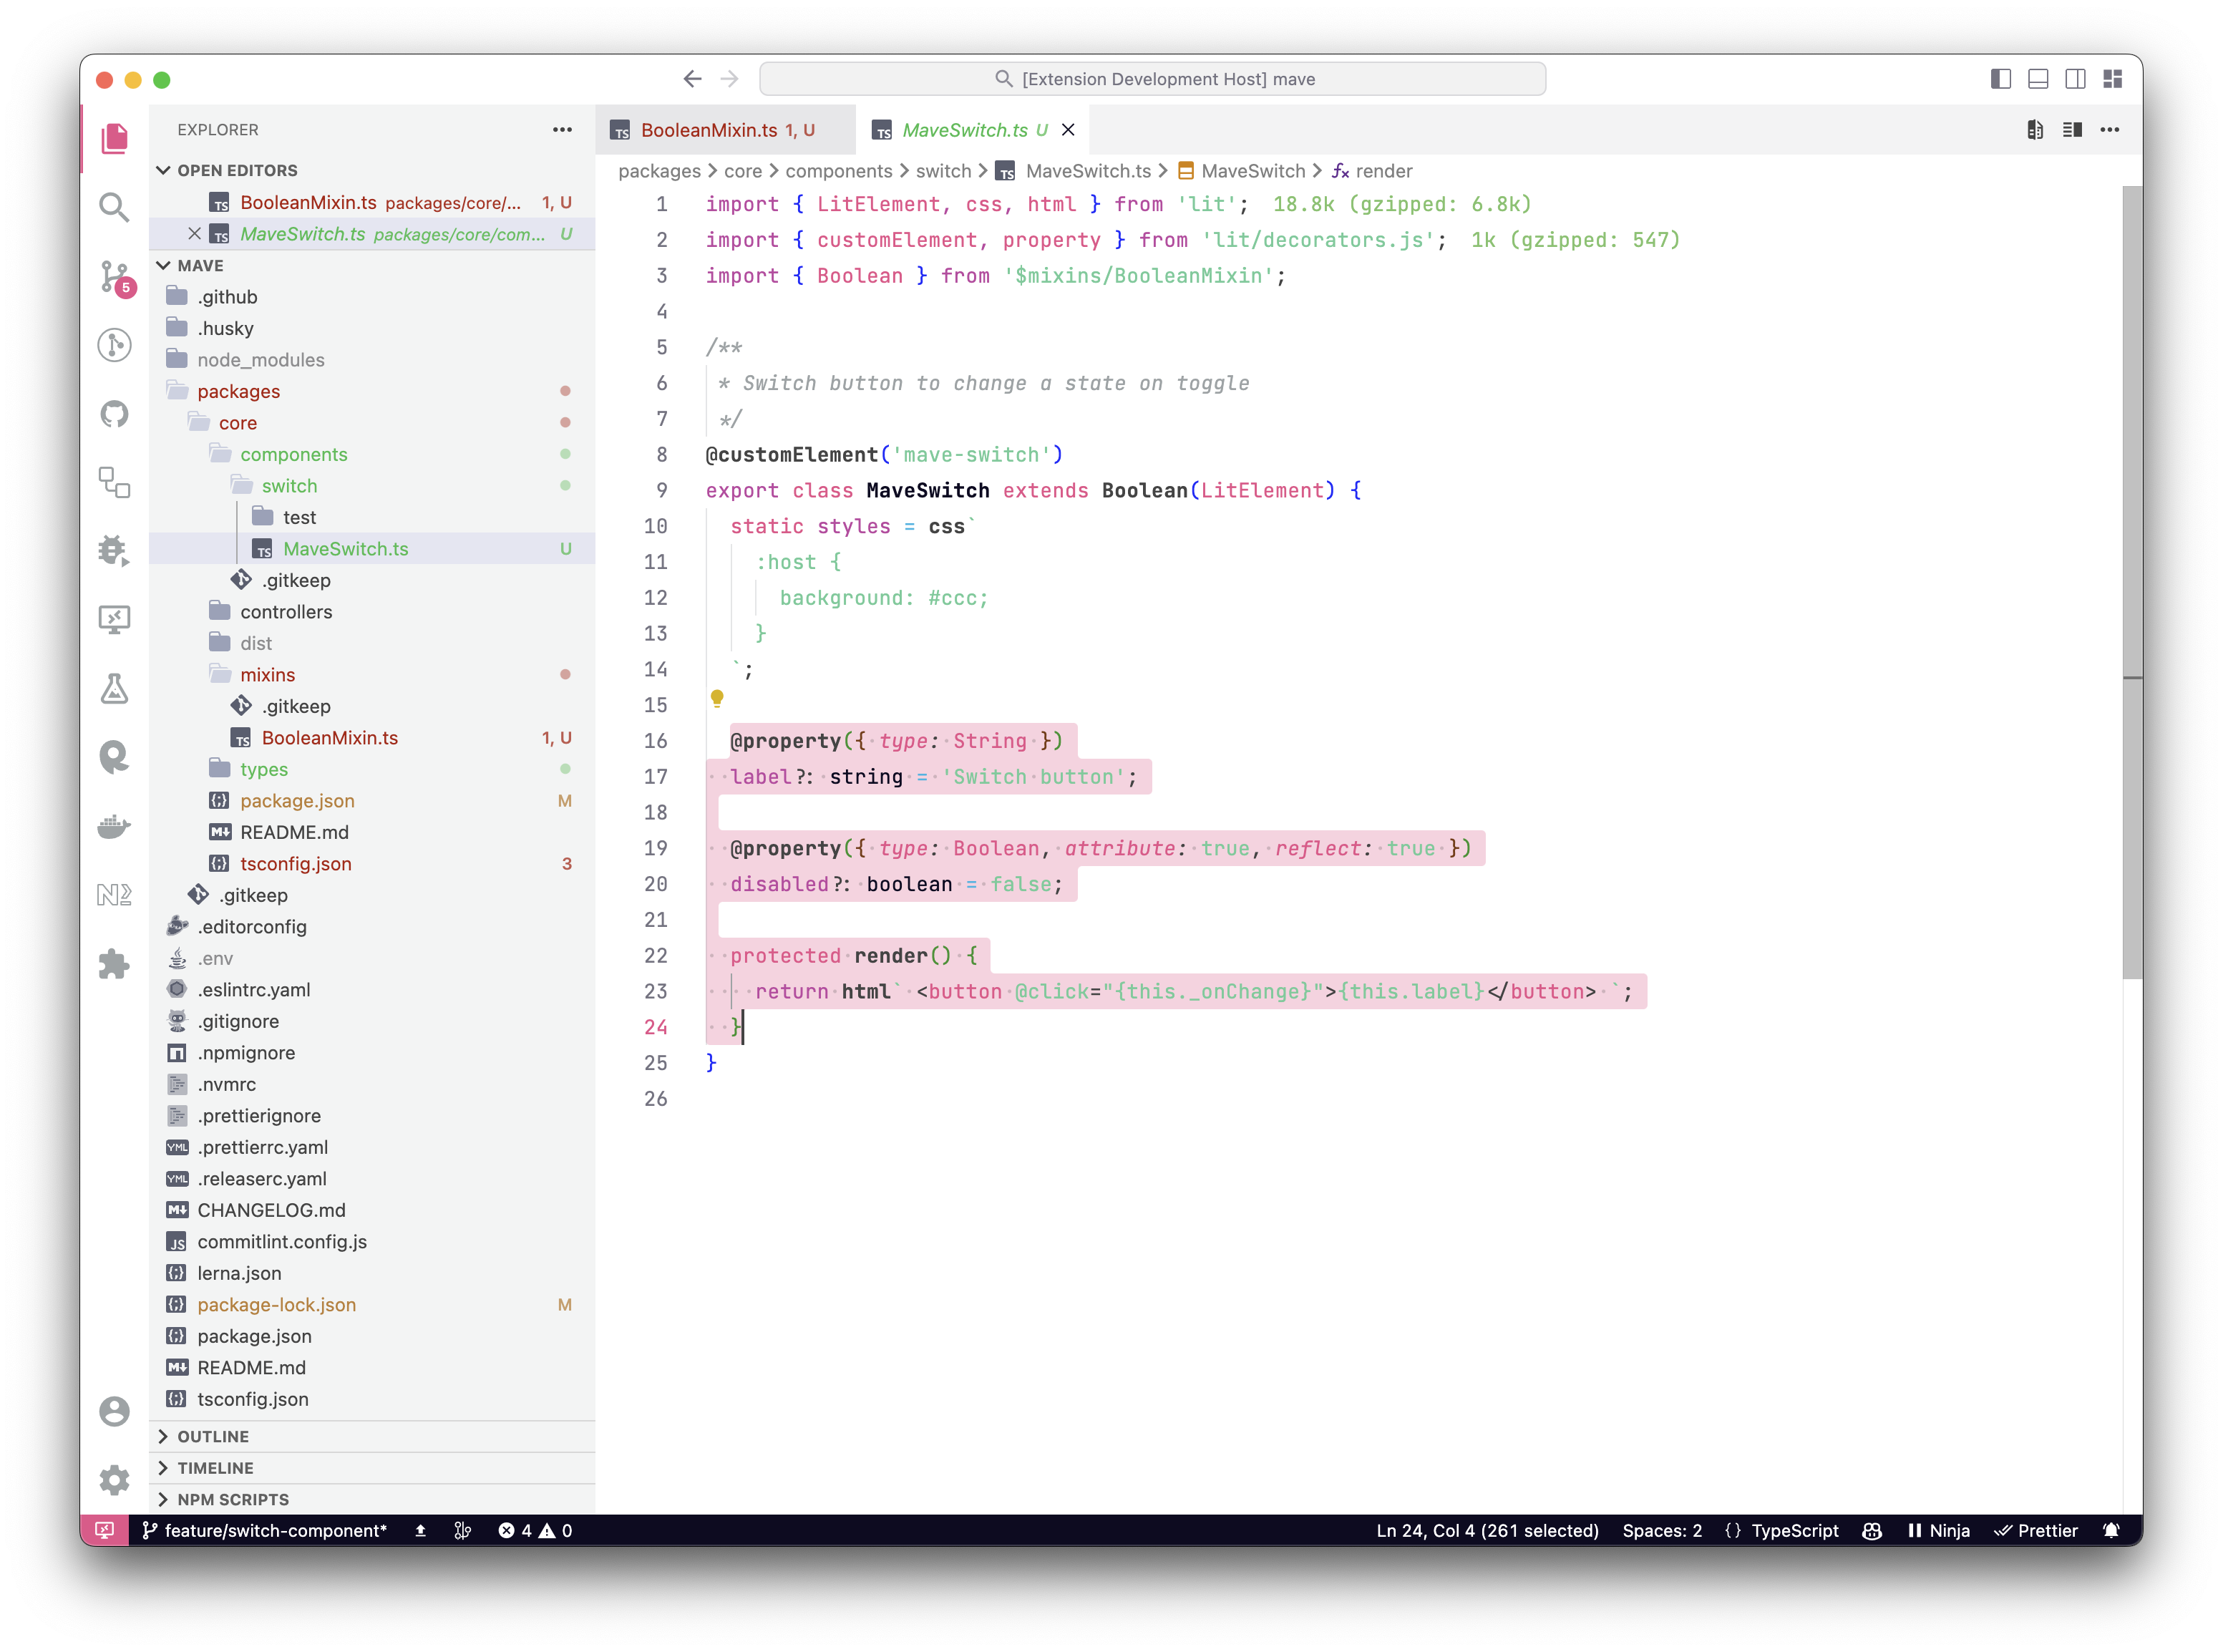The image size is (2223, 1652).
Task: Click the Ln 24, Col 4 position indicator
Action: pos(1487,1530)
